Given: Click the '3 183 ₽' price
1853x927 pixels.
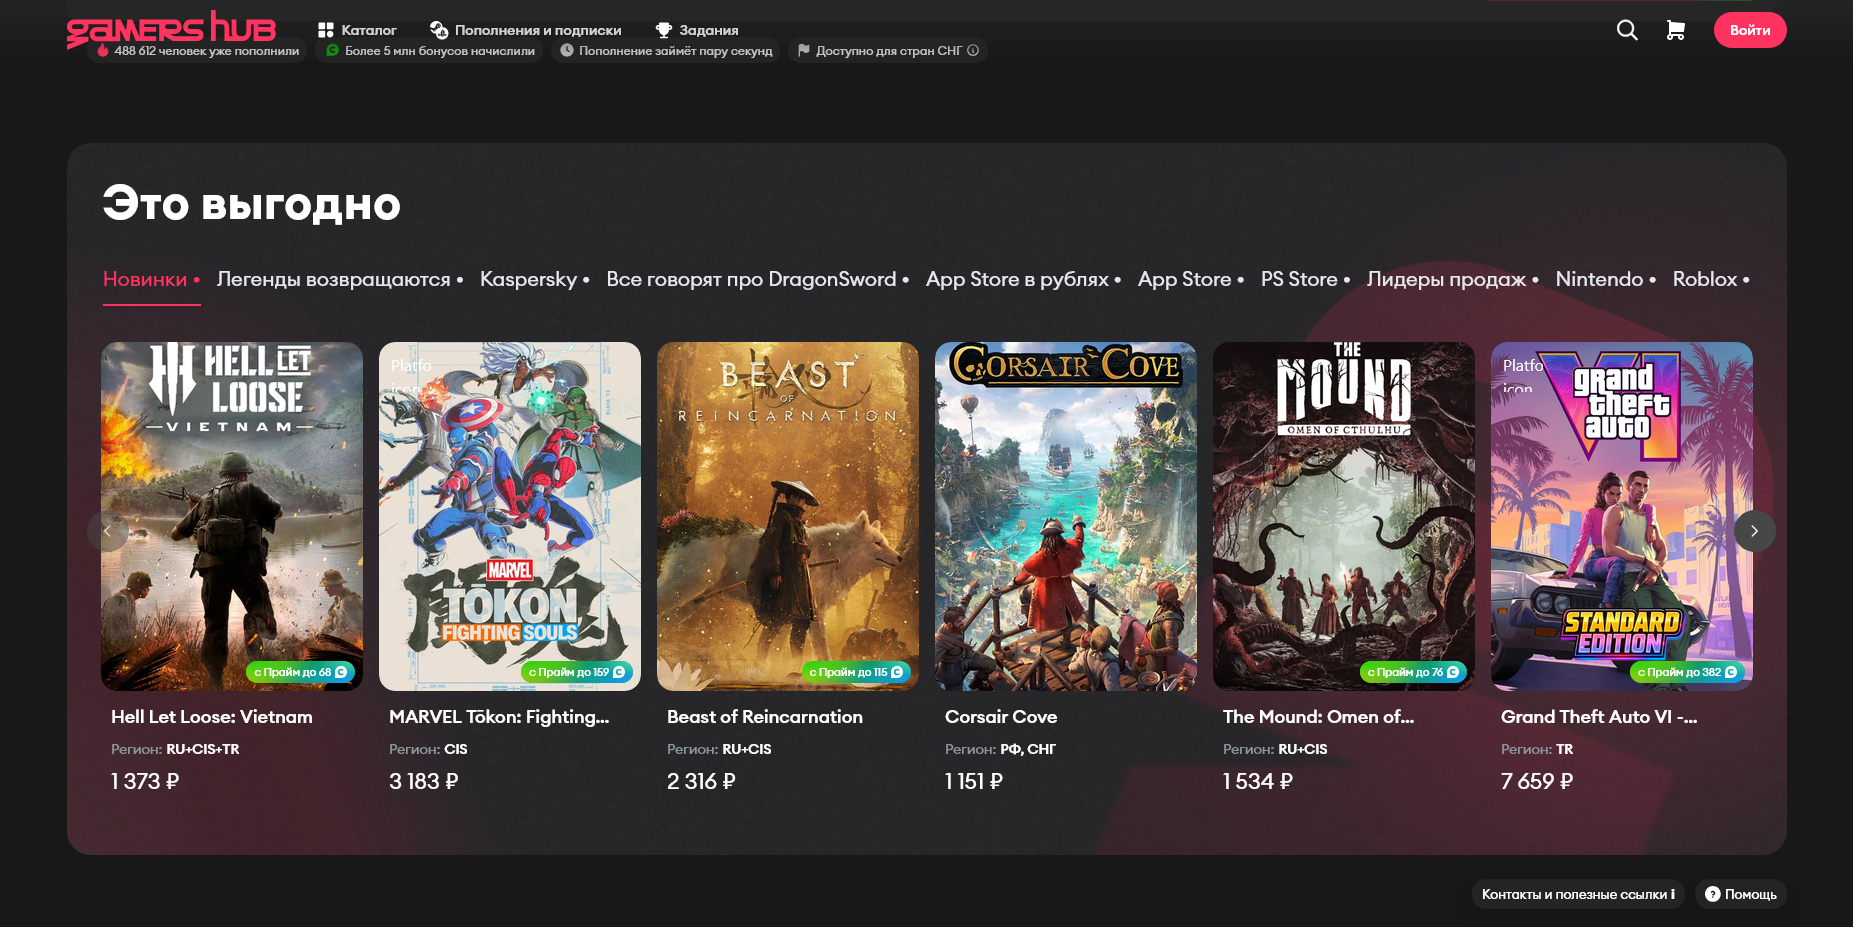Looking at the screenshot, I should point(424,781).
